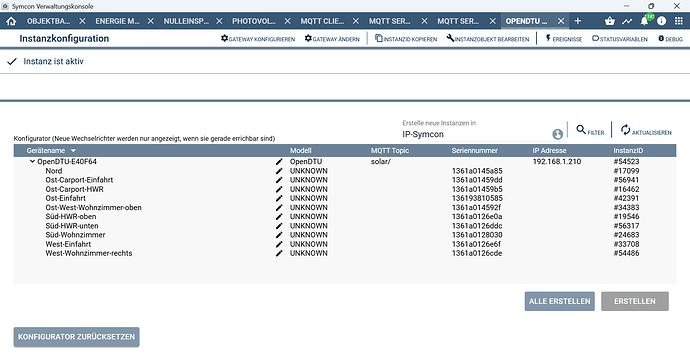The width and height of the screenshot is (690, 362).
Task: Close the NULLEINSP... tab
Action: [219, 21]
